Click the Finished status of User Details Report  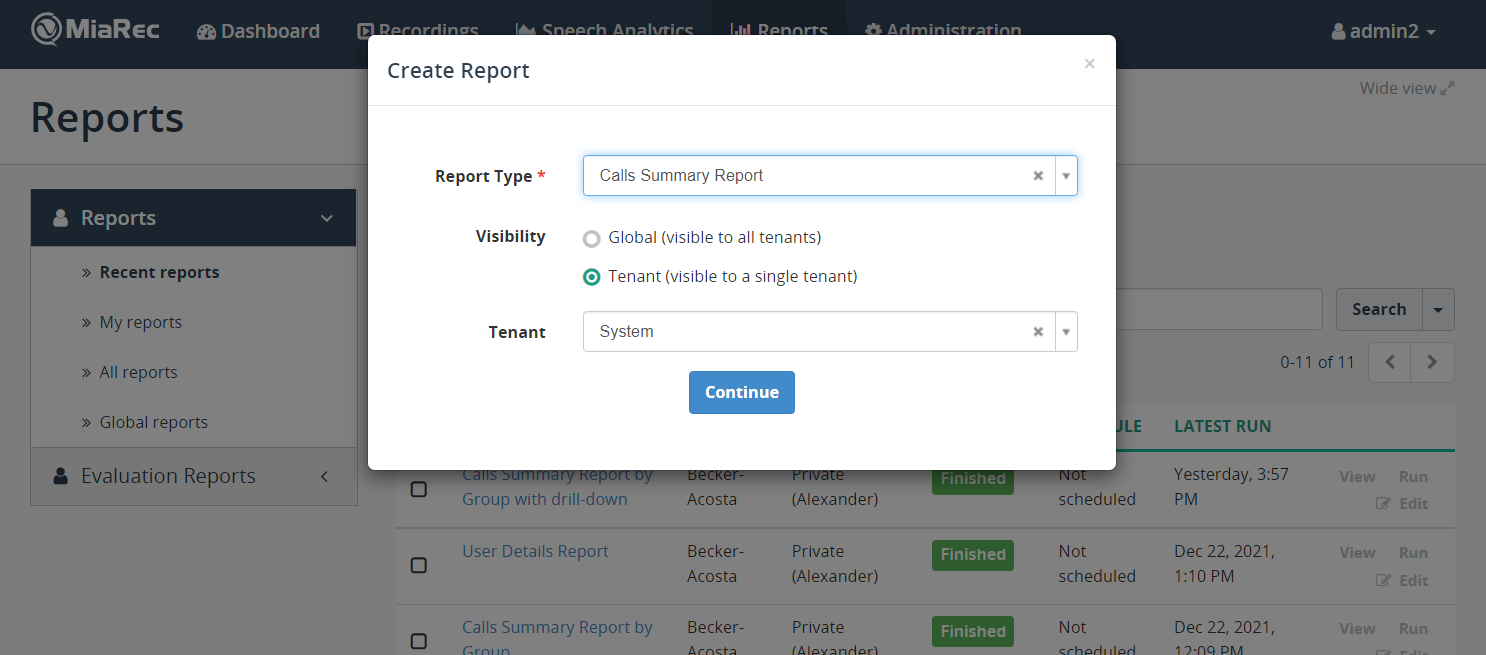973,555
